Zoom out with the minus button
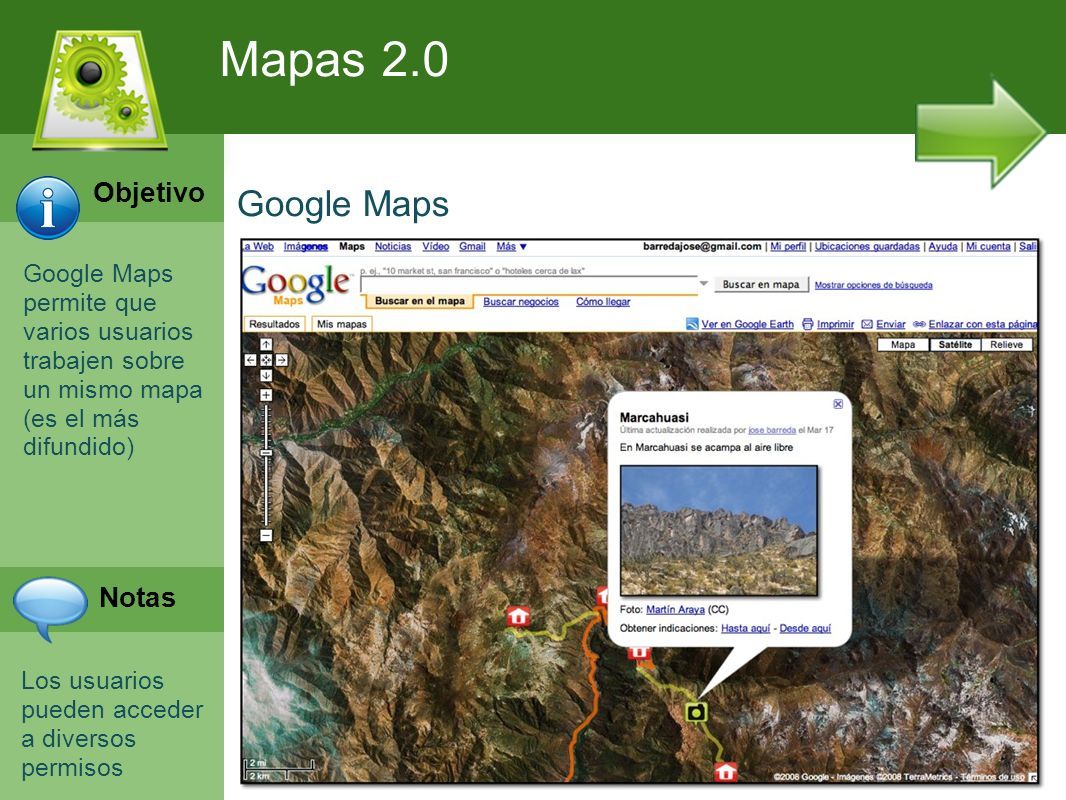This screenshot has height=800, width=1066. point(266,536)
